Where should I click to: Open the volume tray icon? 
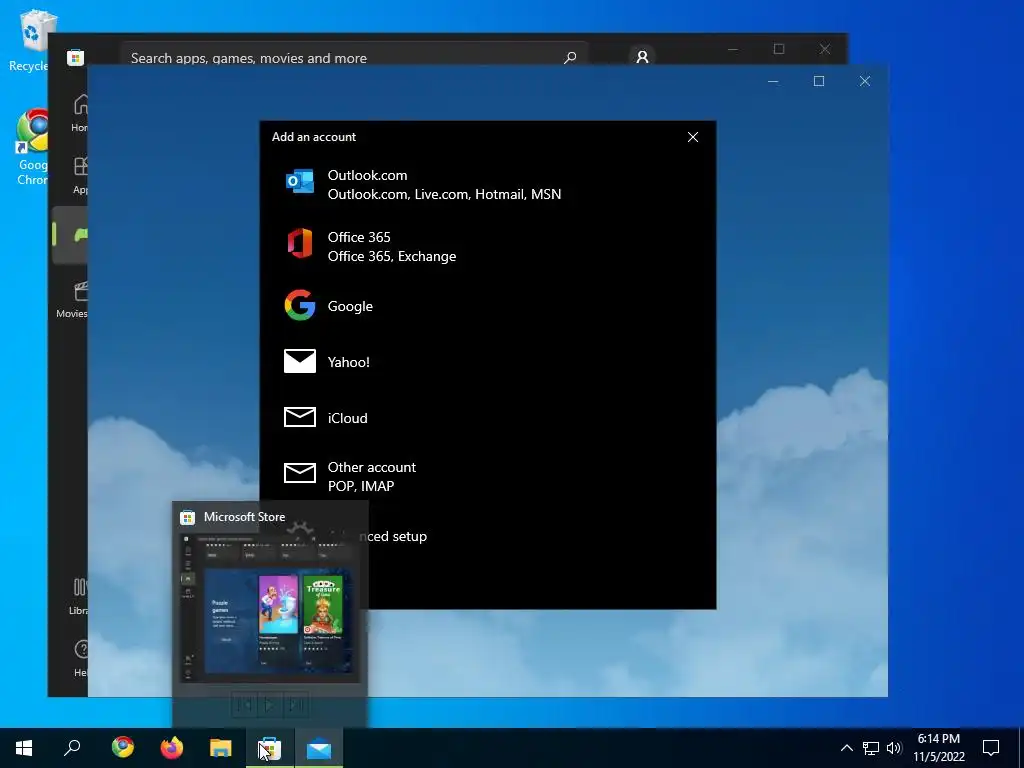tap(894, 748)
